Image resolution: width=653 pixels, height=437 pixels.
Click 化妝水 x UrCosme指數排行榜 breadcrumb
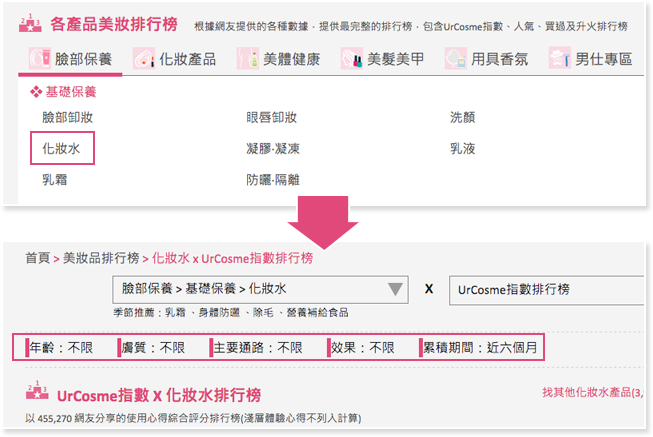coord(232,258)
